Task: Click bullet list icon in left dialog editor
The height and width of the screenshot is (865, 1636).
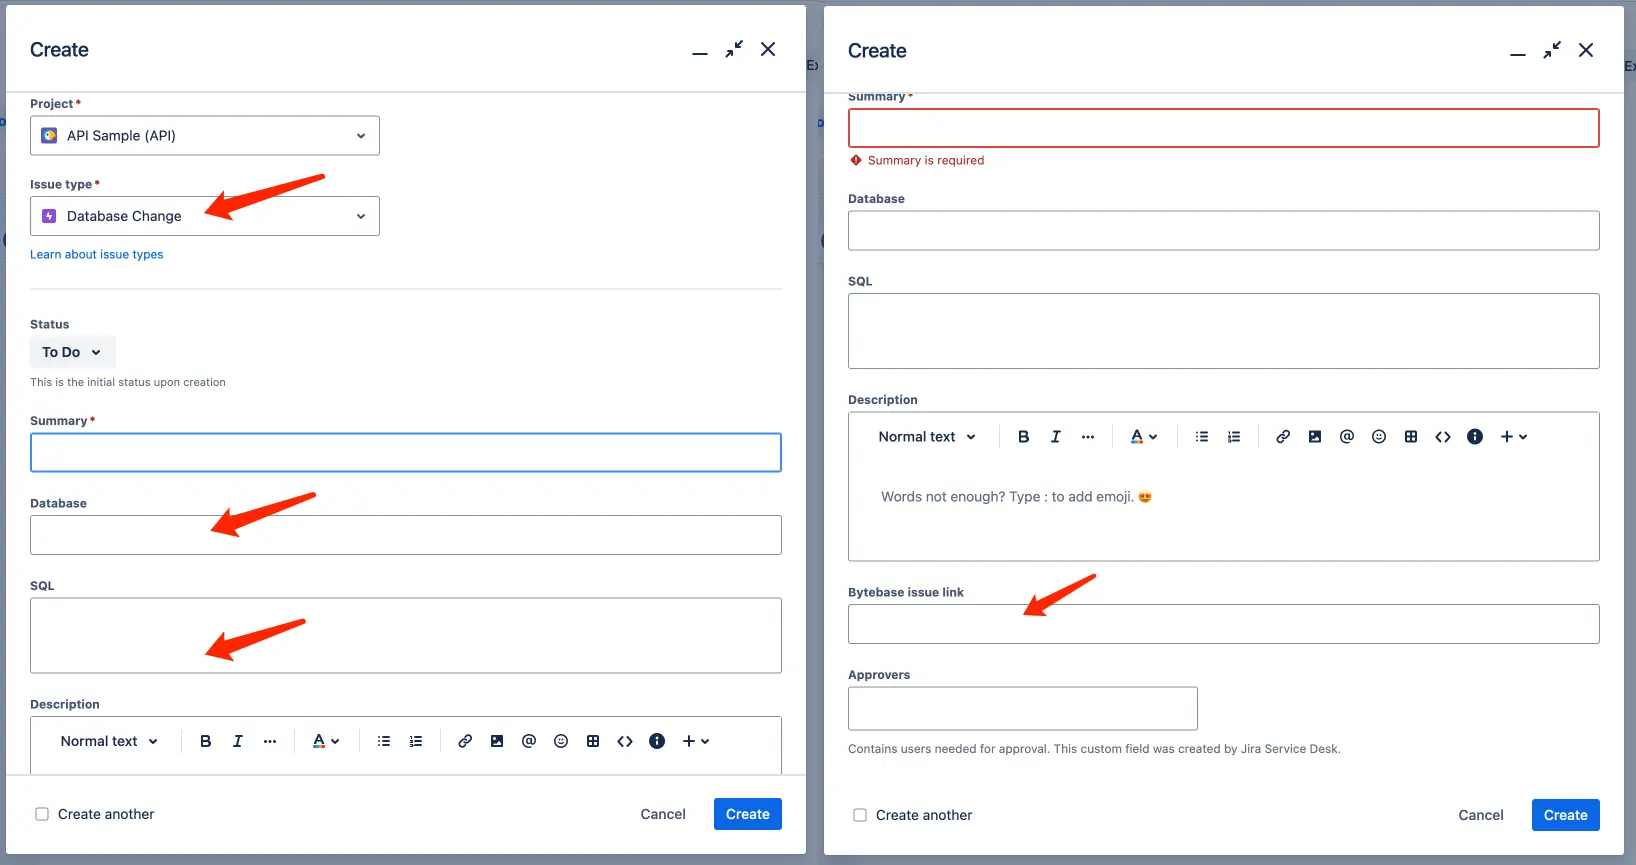Action: [x=384, y=741]
